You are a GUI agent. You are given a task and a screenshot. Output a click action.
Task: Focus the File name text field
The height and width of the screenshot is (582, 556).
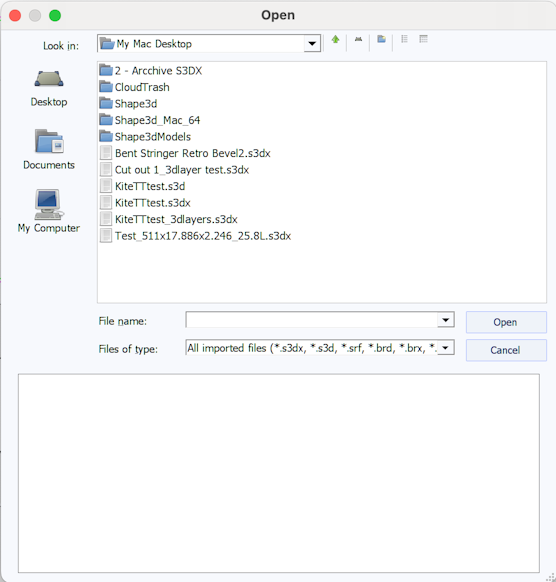point(312,320)
